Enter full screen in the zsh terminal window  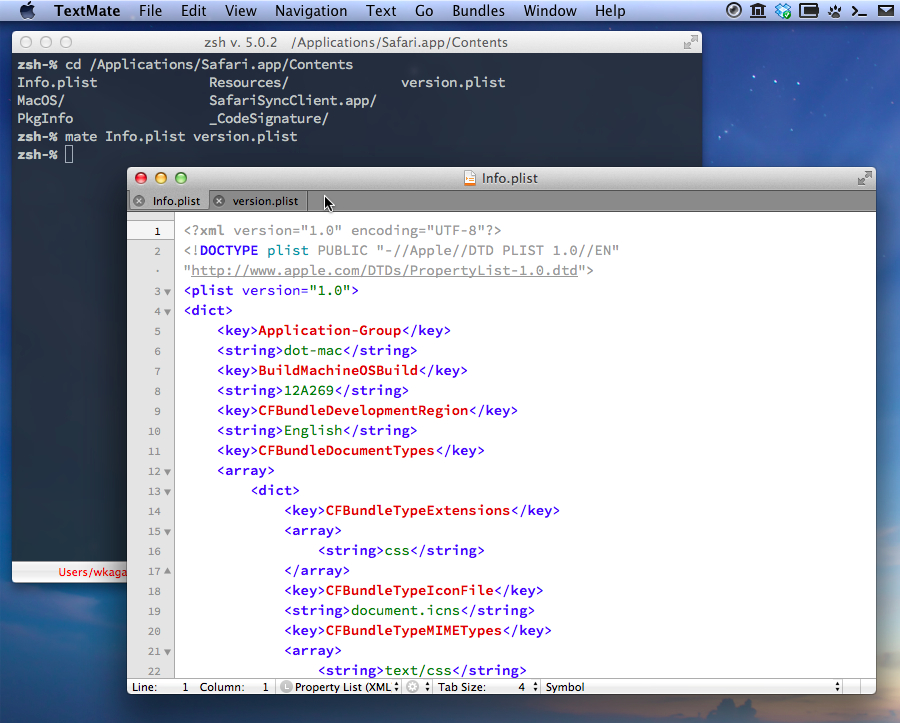coord(690,42)
